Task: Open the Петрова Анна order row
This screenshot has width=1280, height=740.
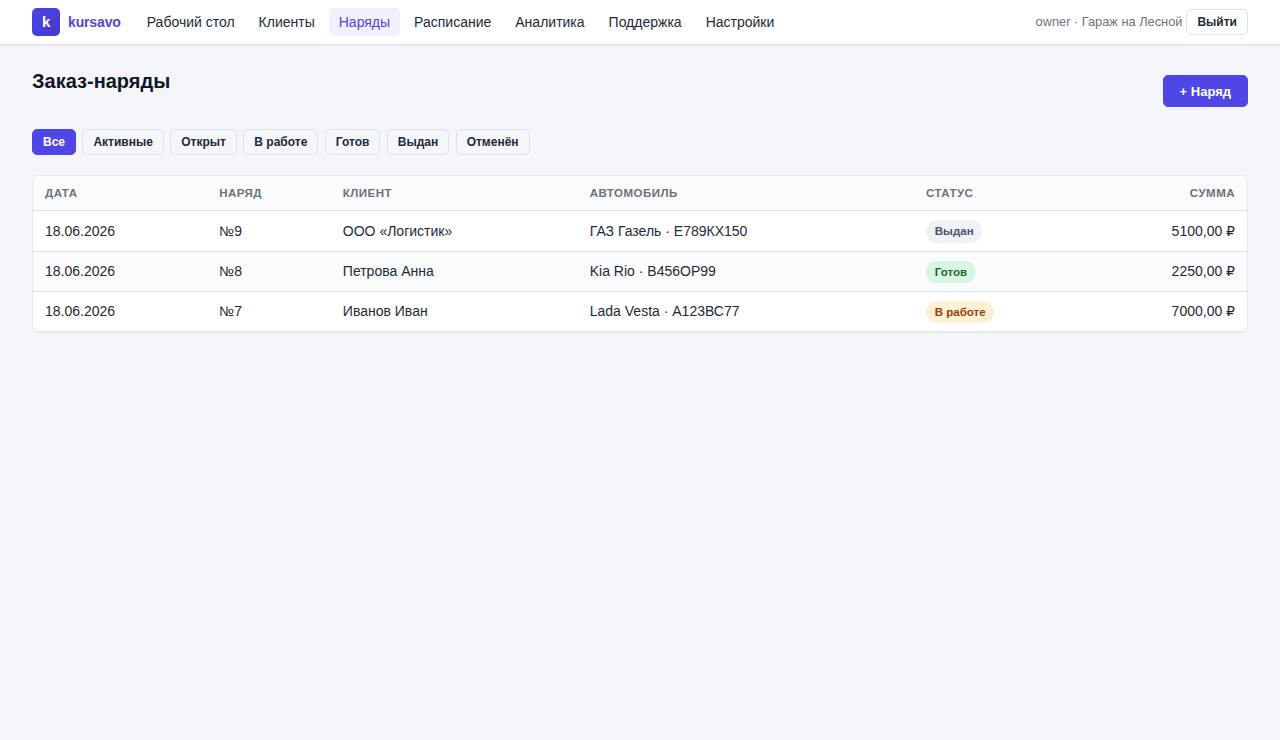Action: tap(640, 271)
